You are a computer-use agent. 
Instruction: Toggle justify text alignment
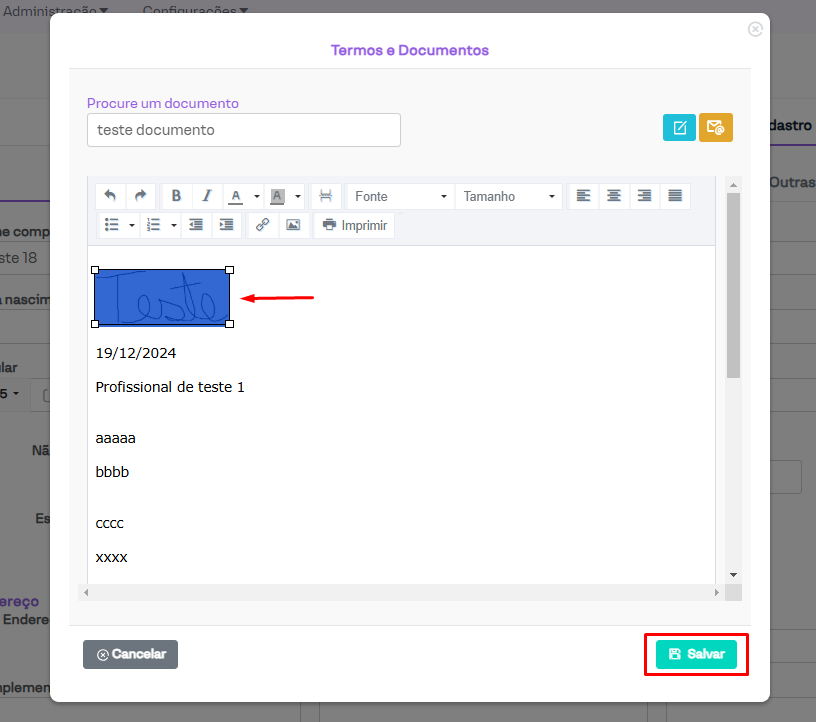(675, 196)
